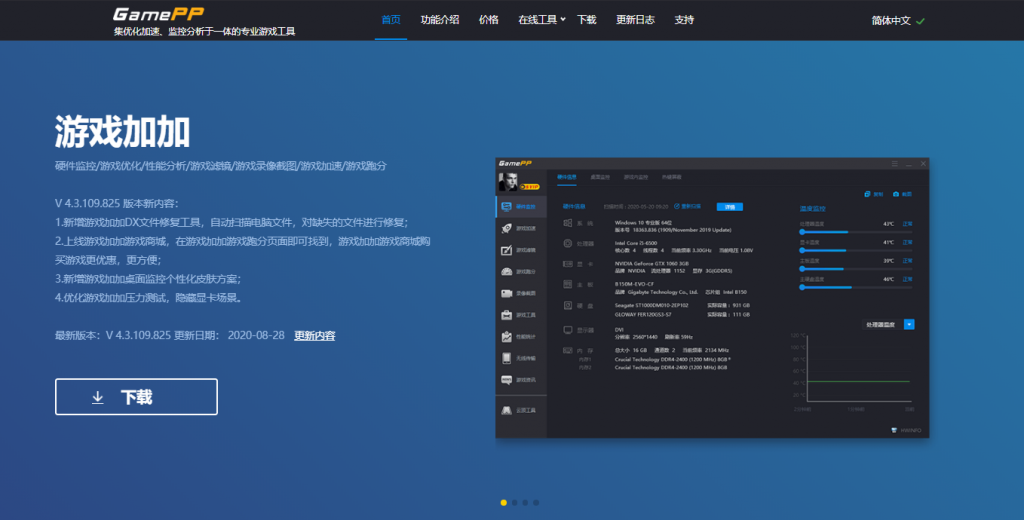Click the 温度监控 section heading

[812, 209]
